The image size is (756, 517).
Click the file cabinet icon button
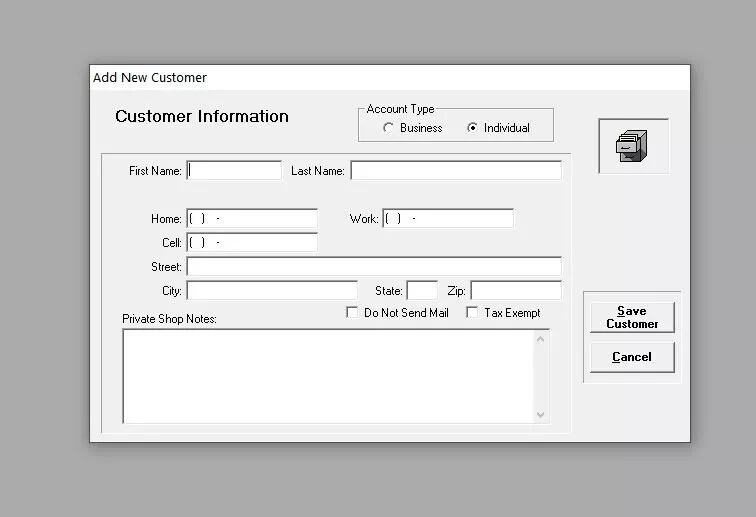(x=633, y=146)
